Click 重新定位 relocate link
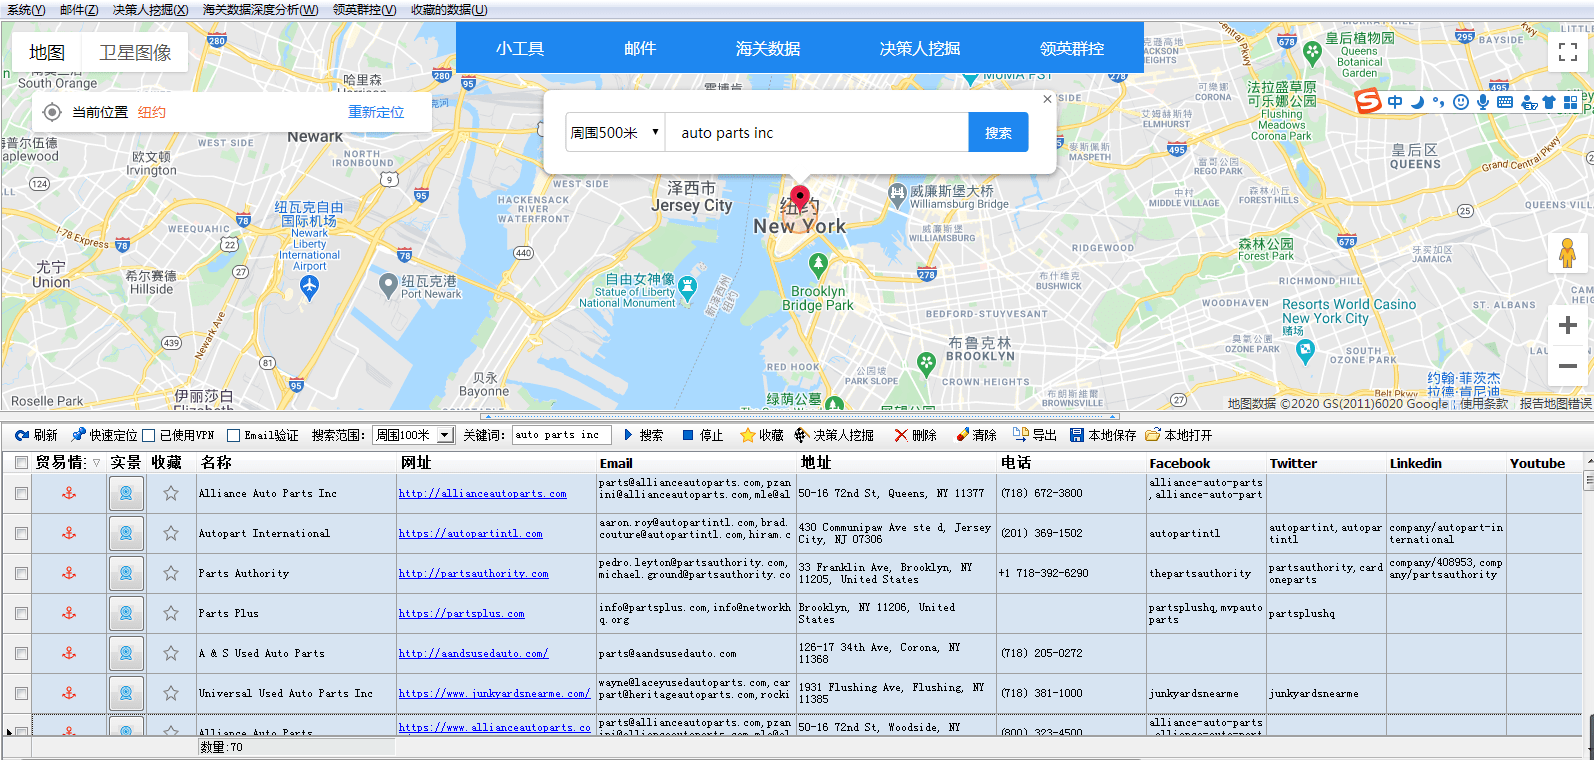The width and height of the screenshot is (1594, 760). coord(376,112)
